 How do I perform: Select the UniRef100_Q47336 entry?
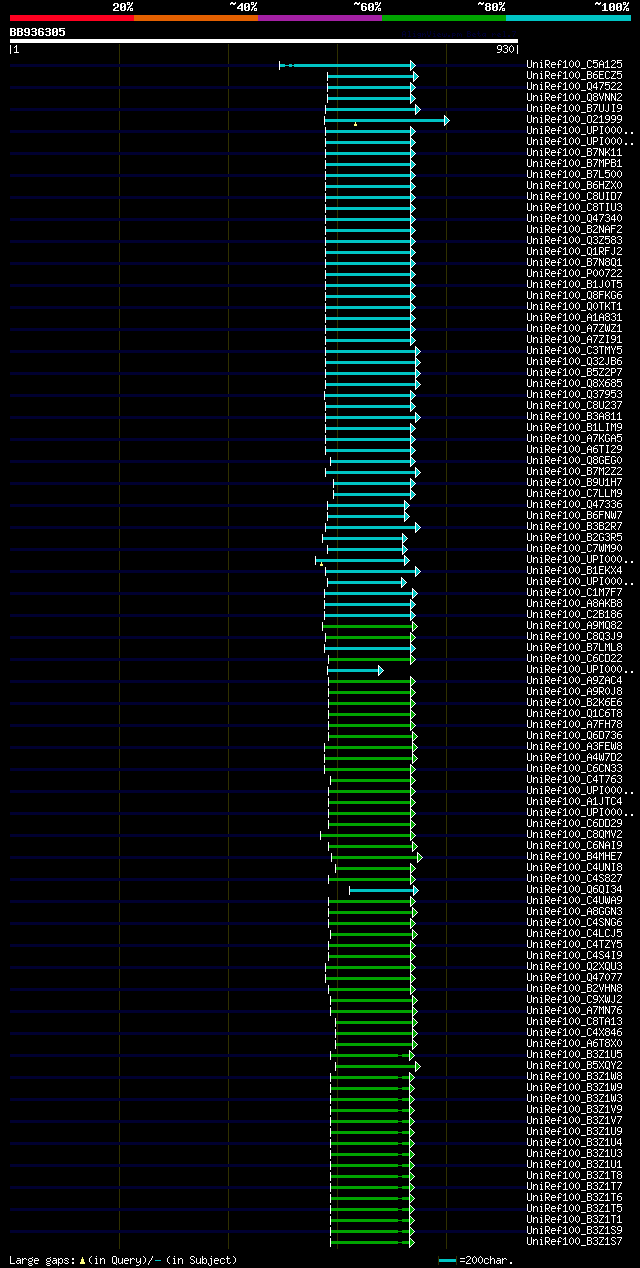click(574, 504)
